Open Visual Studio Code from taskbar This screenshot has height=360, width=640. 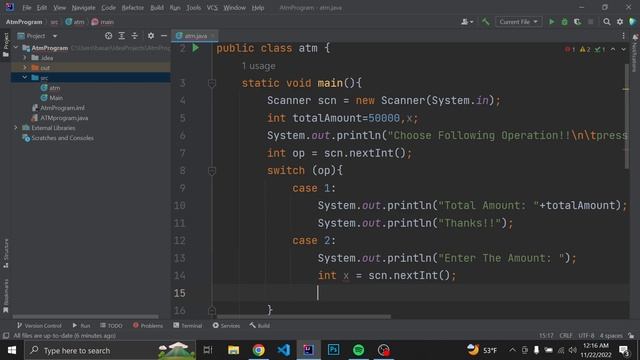(x=283, y=350)
